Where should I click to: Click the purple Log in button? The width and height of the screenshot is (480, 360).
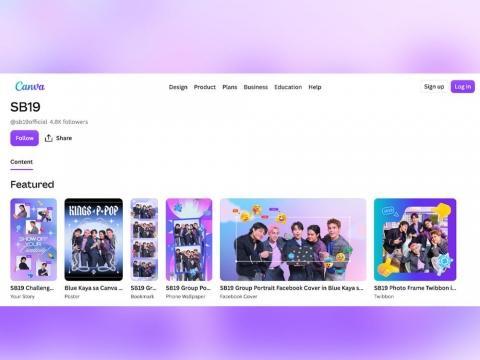point(463,87)
